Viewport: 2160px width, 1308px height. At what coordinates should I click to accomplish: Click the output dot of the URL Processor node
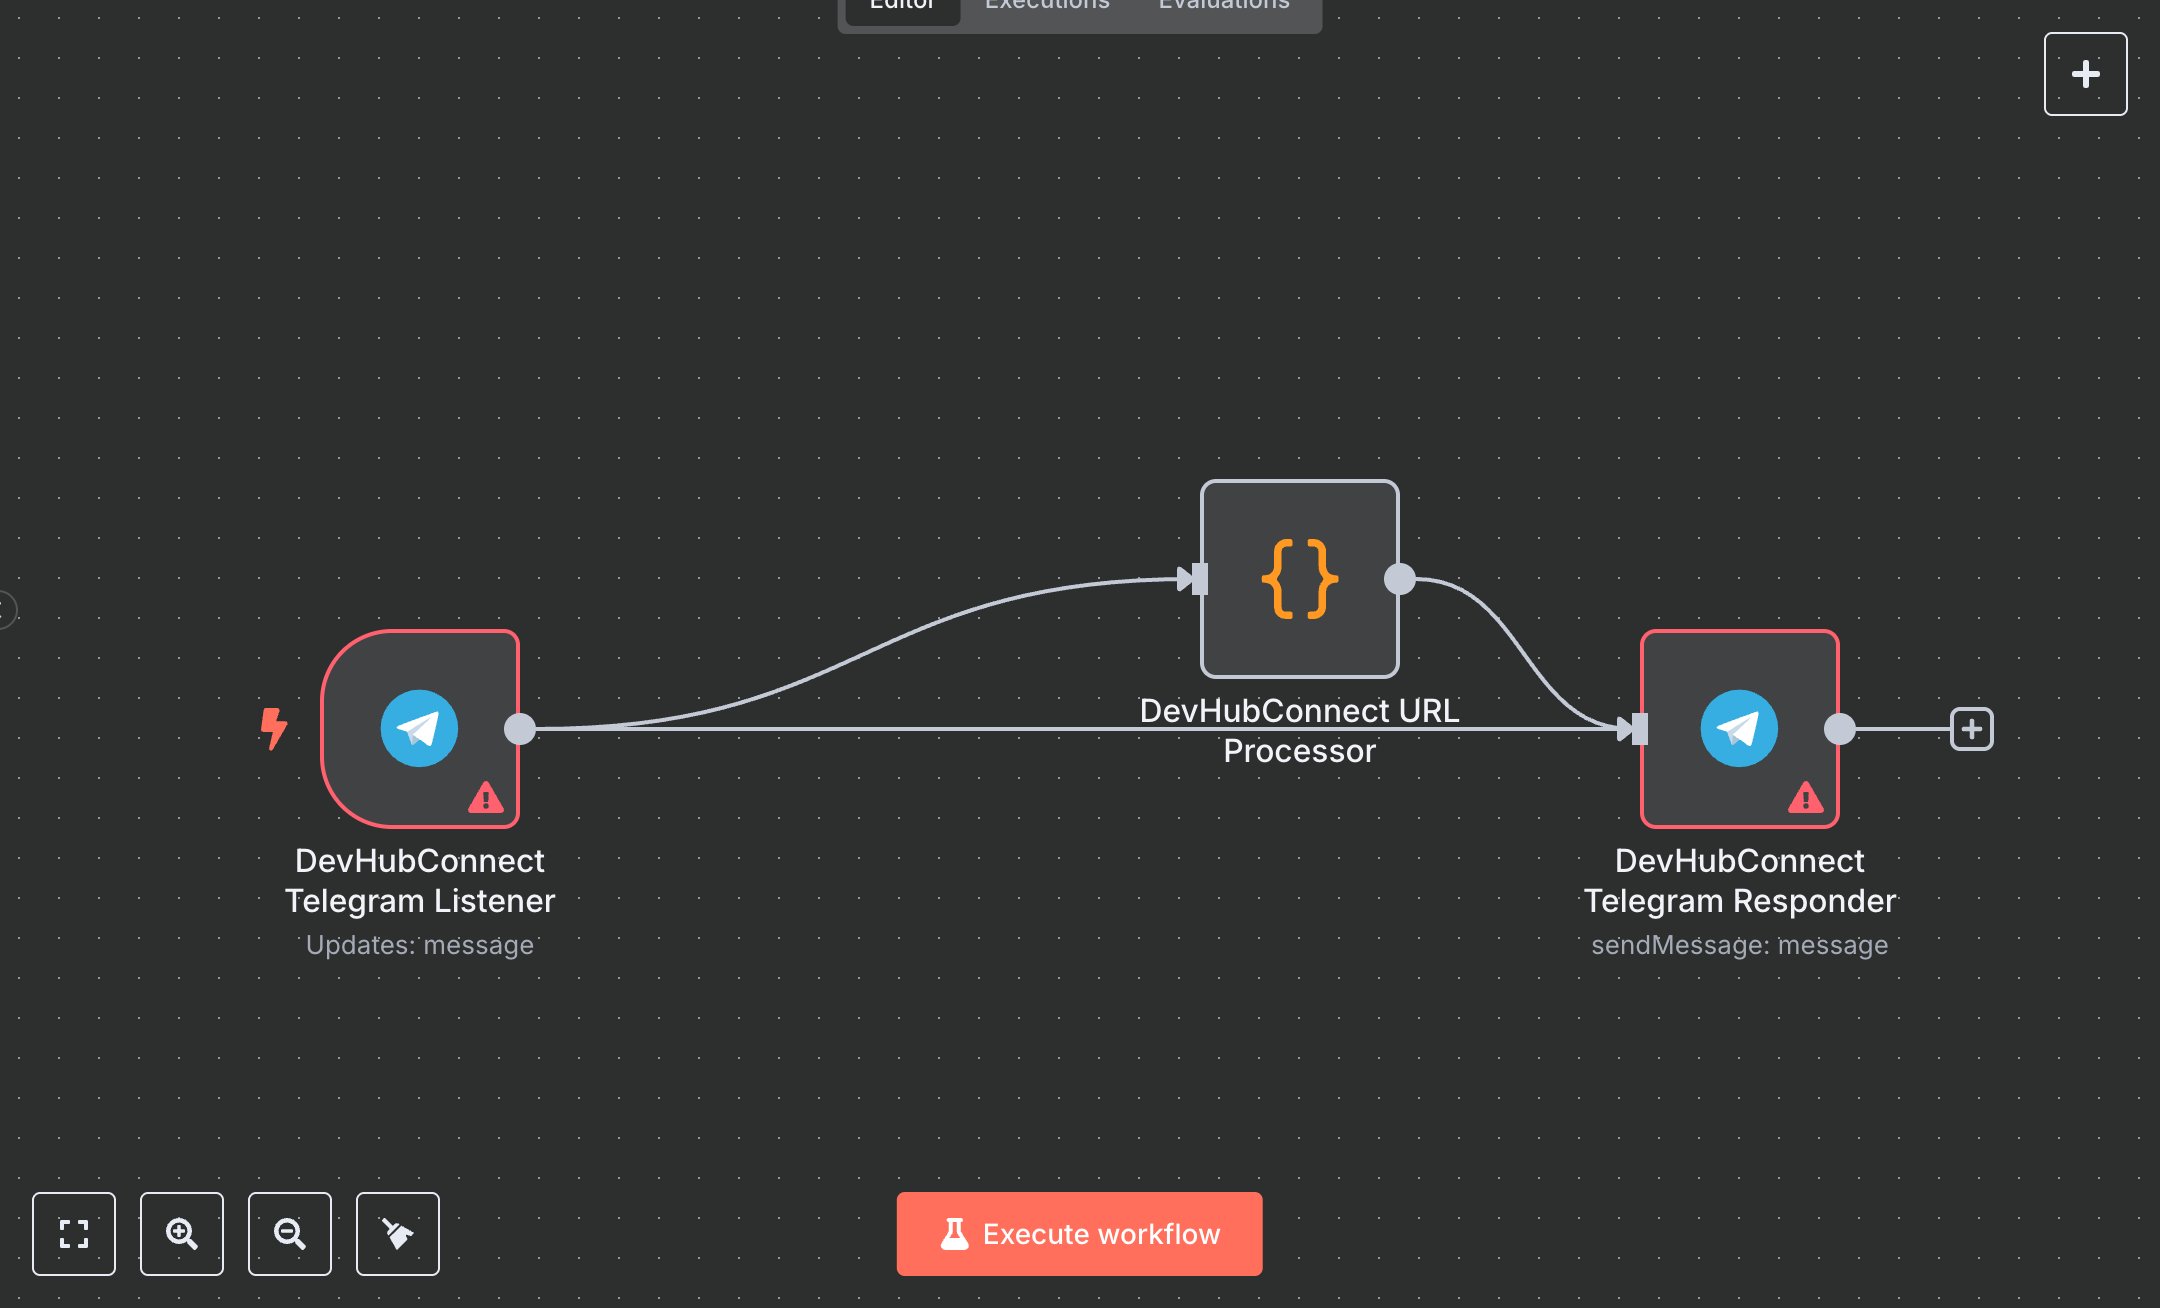[x=1401, y=577]
